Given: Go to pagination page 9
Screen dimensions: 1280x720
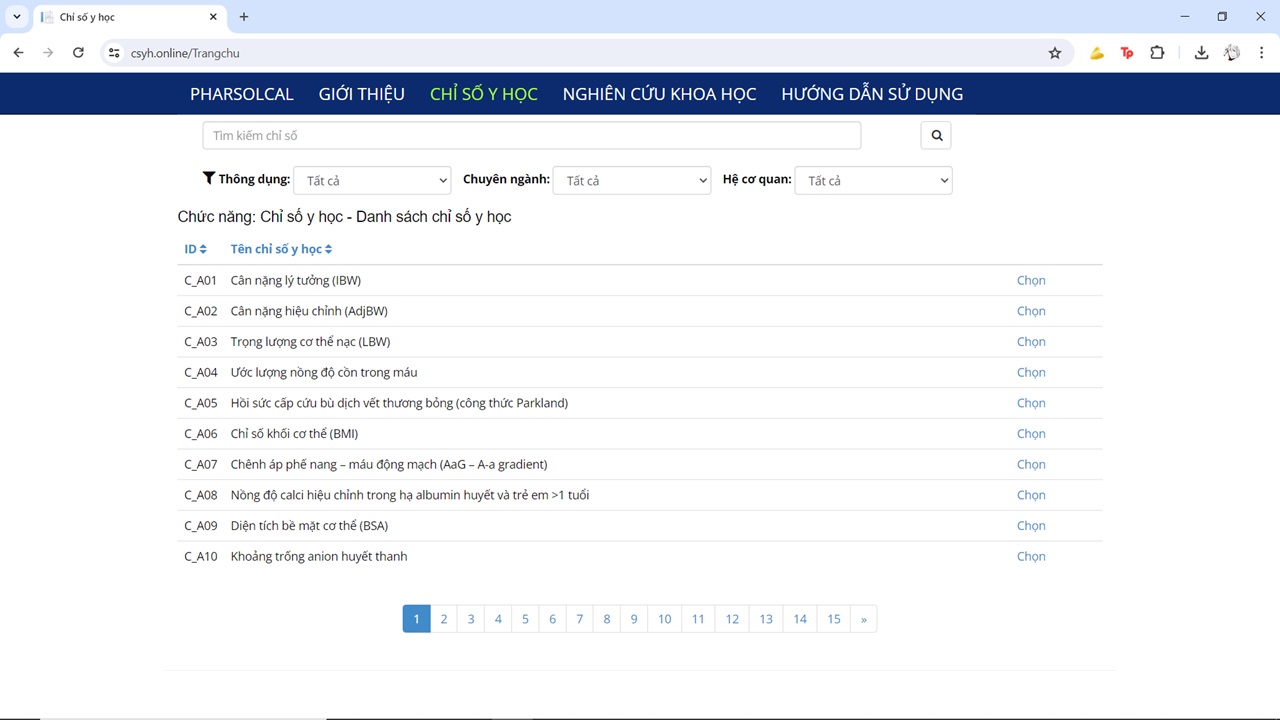Looking at the screenshot, I should [x=633, y=619].
